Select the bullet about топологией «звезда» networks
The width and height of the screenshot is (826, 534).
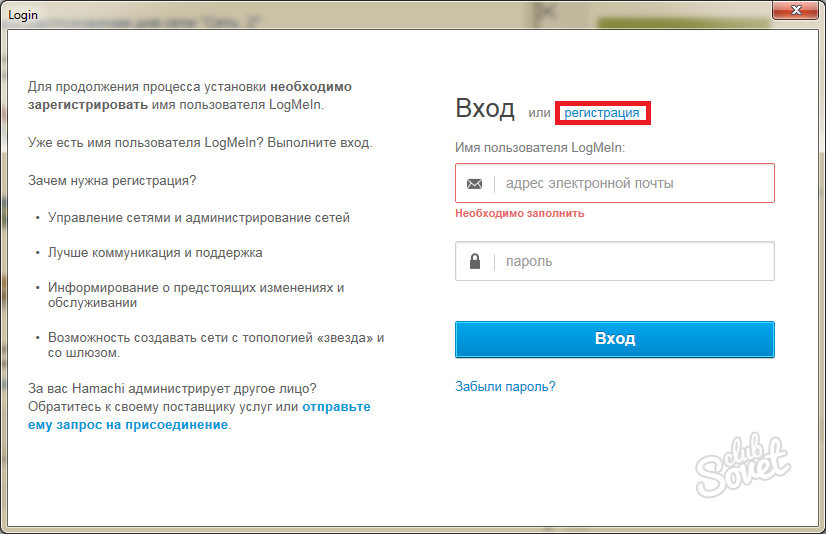[x=215, y=338]
